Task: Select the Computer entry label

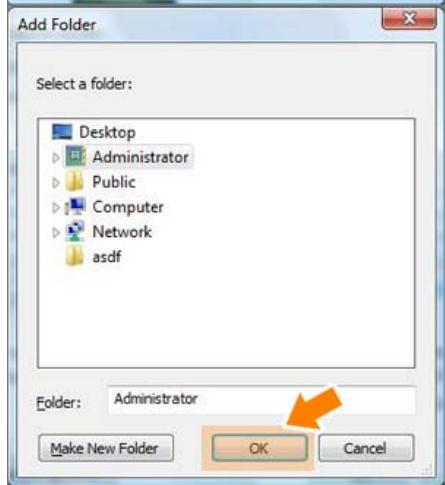Action: [x=128, y=207]
